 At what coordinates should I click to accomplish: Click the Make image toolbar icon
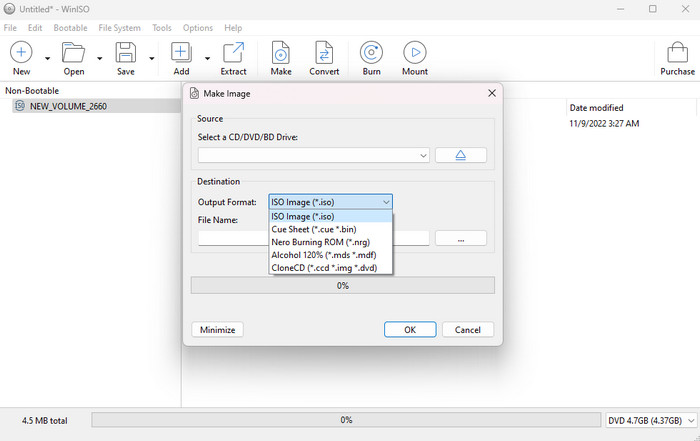tap(281, 52)
